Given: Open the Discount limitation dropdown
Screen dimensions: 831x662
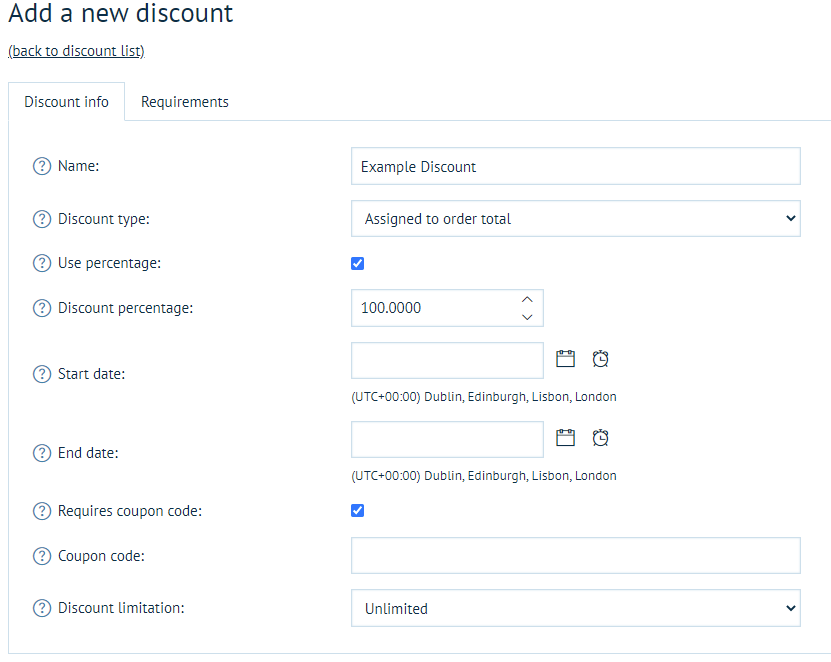Looking at the screenshot, I should click(575, 608).
